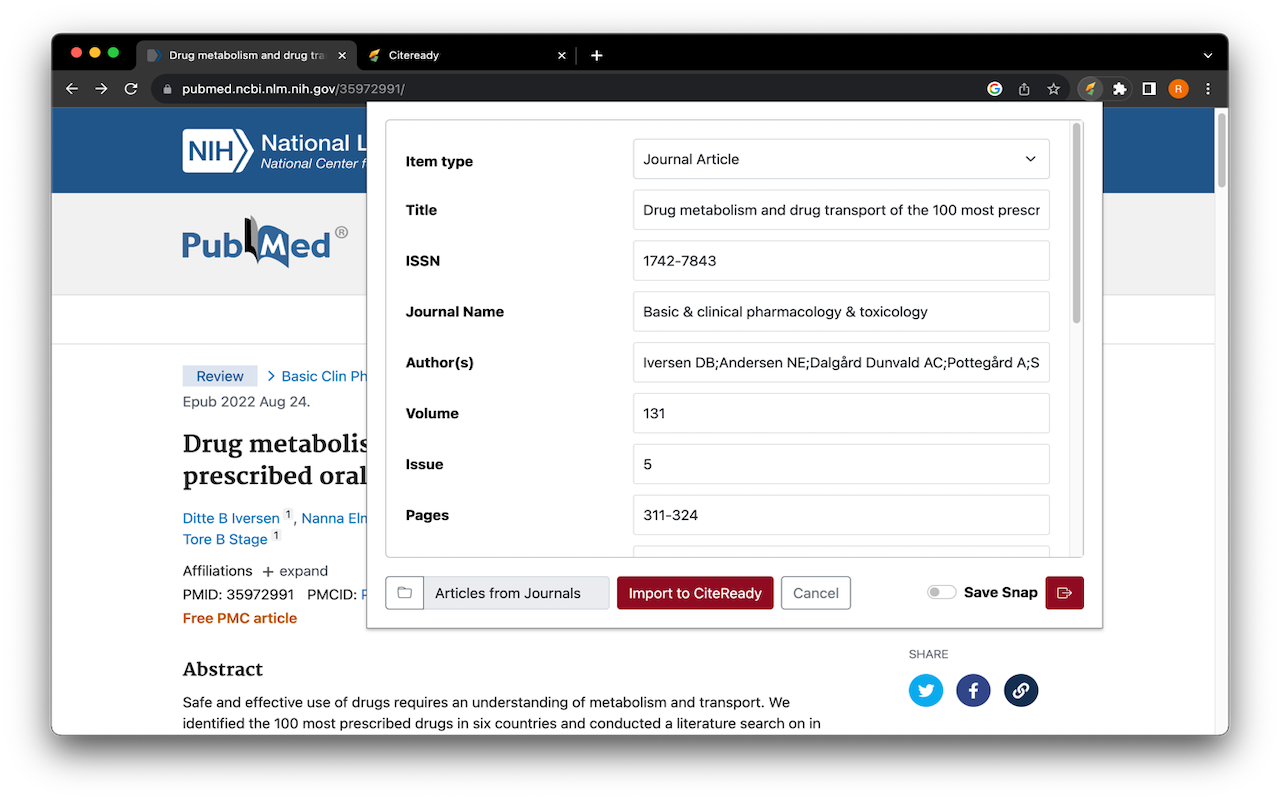Open the Chrome extensions puzzle icon
The height and width of the screenshot is (800, 1280).
[x=1119, y=88]
